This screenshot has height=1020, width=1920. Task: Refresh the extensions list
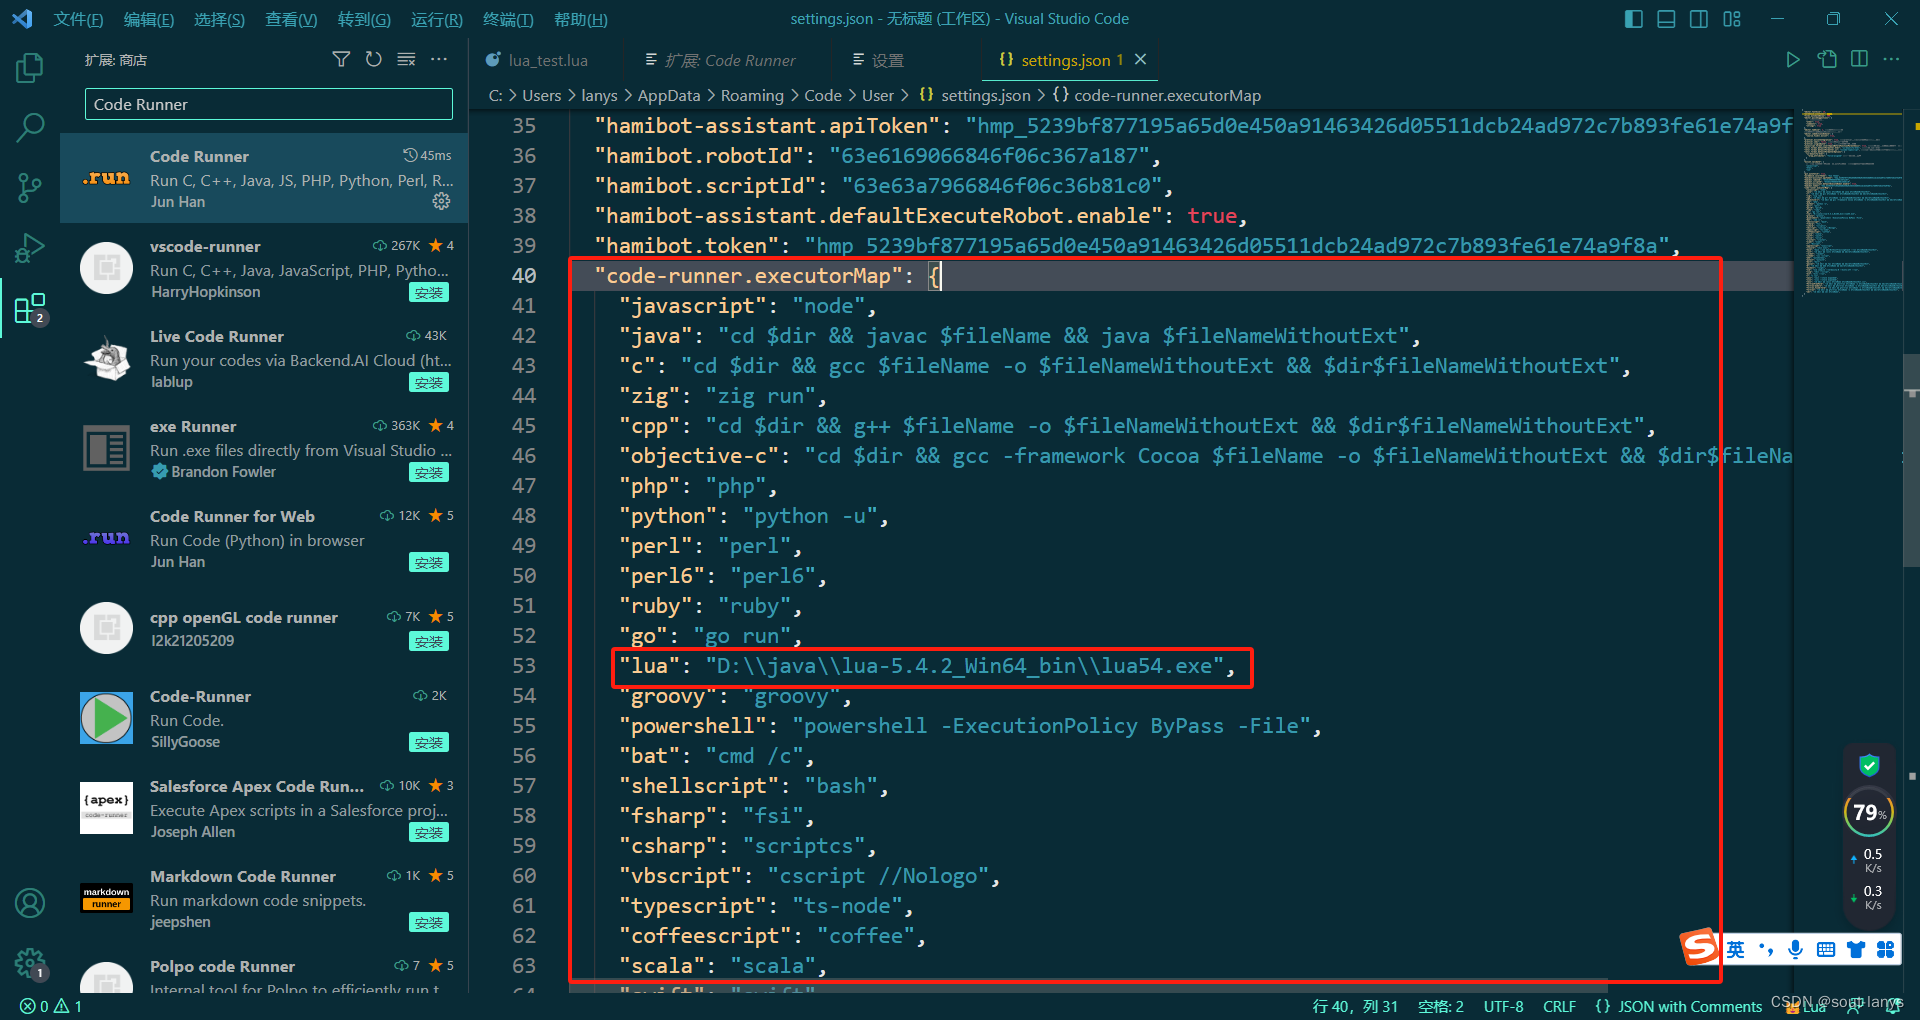point(373,60)
